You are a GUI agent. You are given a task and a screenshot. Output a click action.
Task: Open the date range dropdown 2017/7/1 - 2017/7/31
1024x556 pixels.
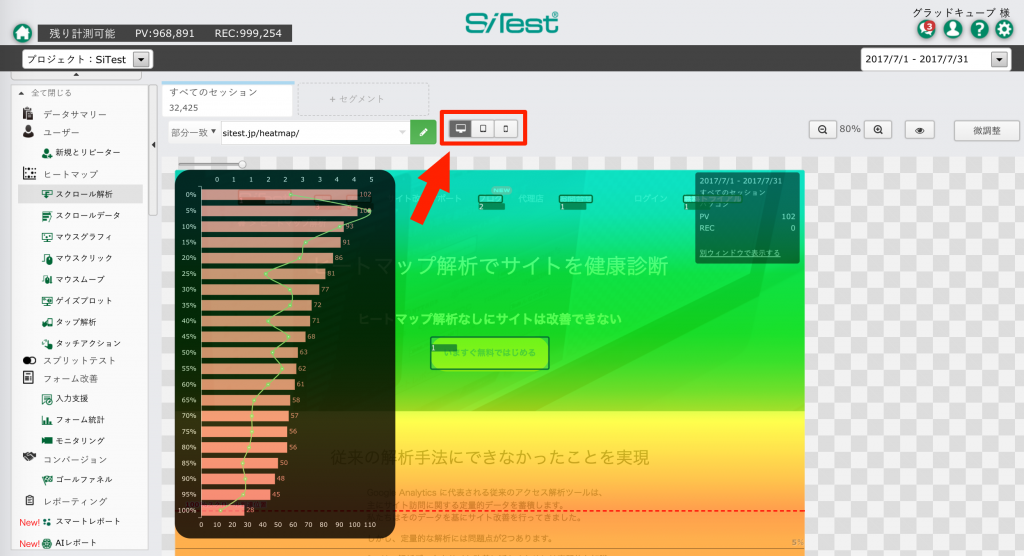(936, 59)
